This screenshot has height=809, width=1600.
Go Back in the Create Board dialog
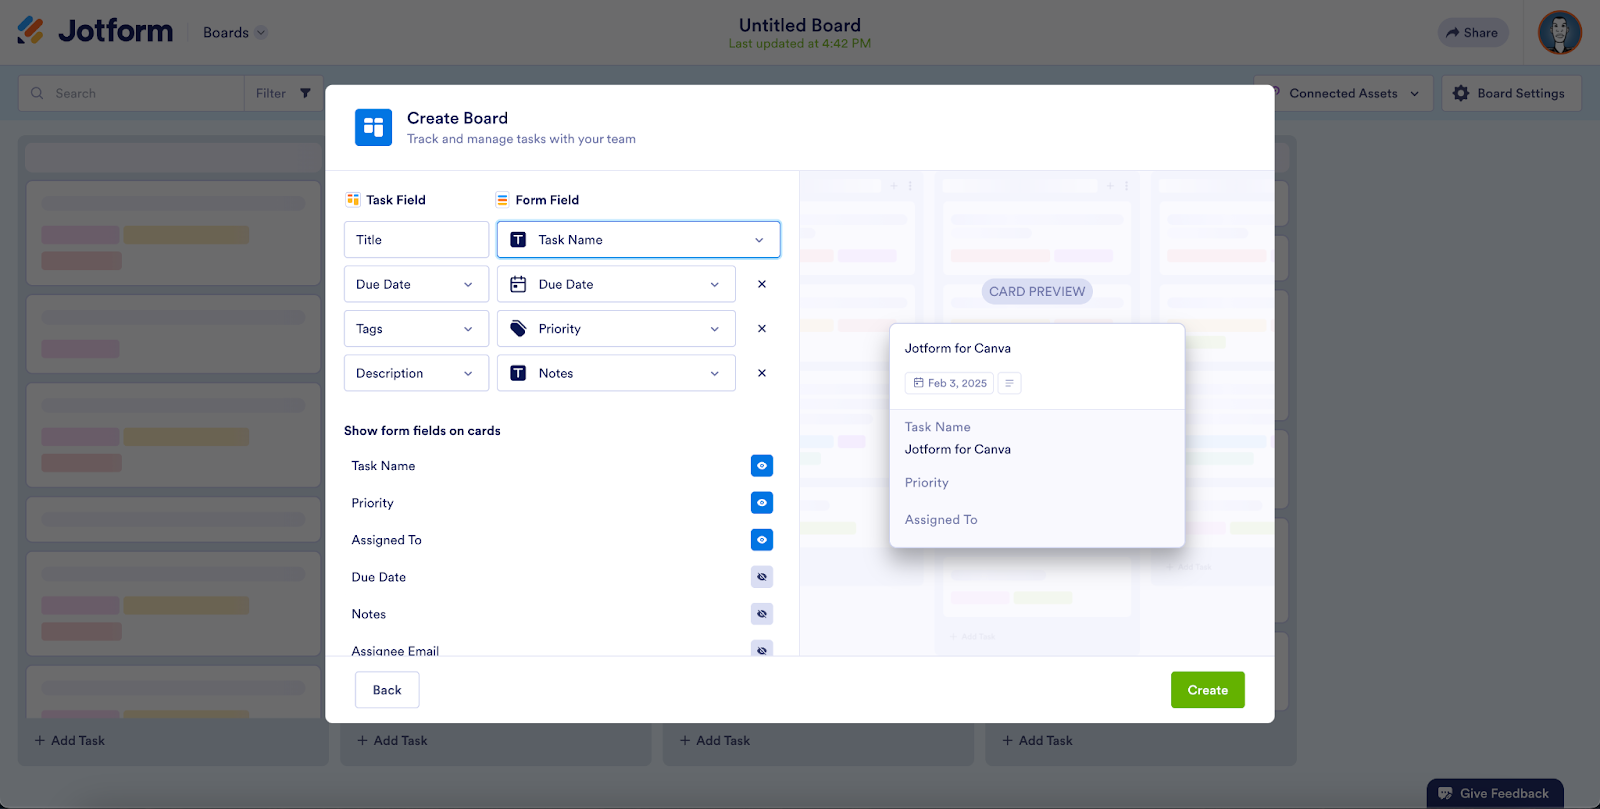387,690
